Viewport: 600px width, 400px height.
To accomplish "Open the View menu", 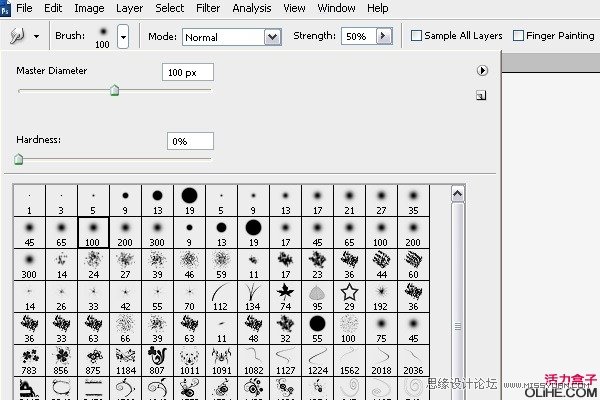I will [x=294, y=8].
